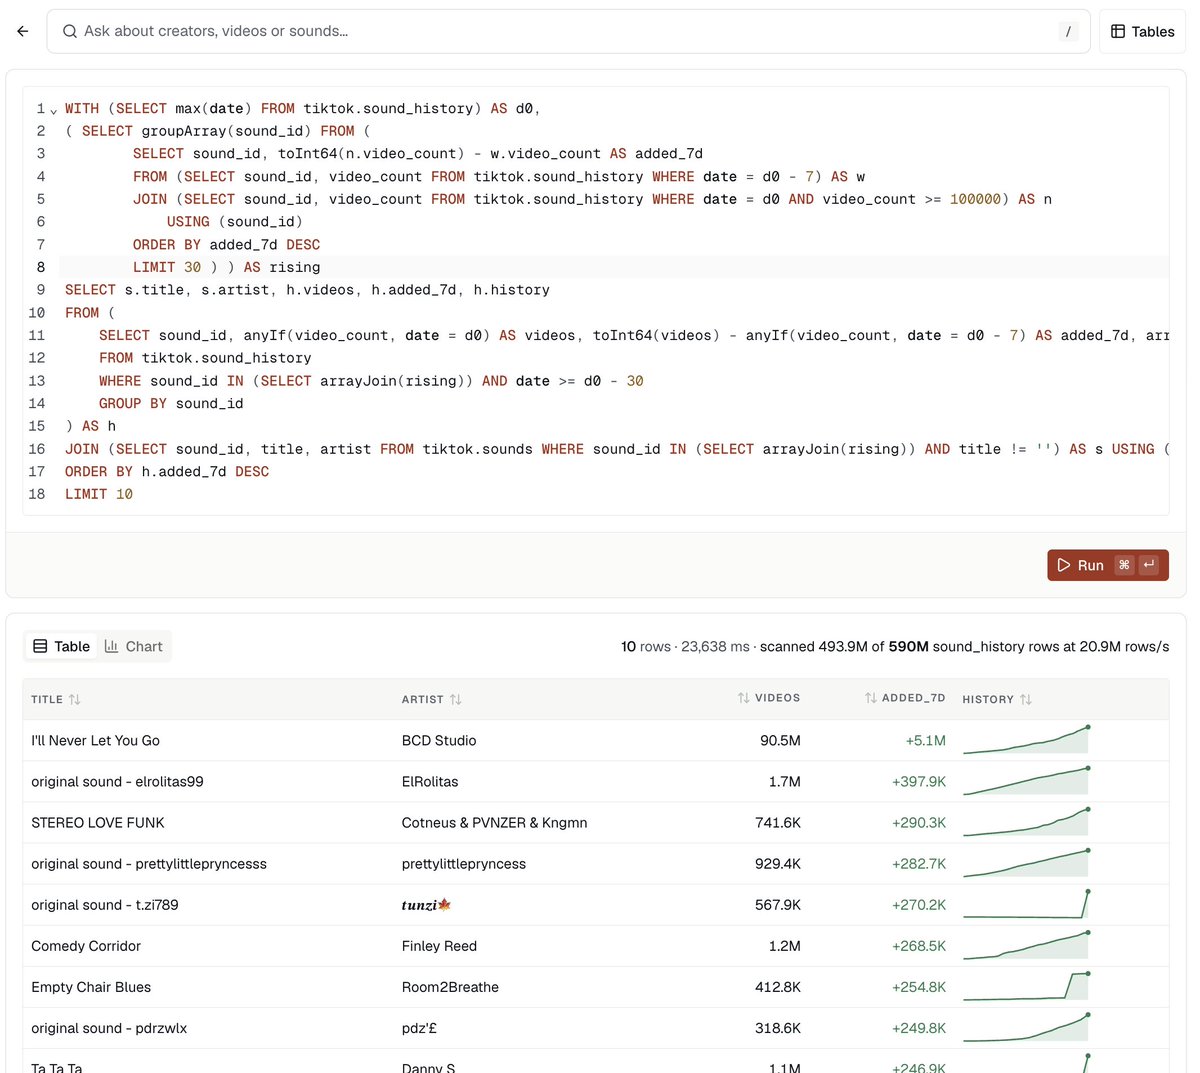
Task: Click the +270.2K added value
Action: [919, 904]
